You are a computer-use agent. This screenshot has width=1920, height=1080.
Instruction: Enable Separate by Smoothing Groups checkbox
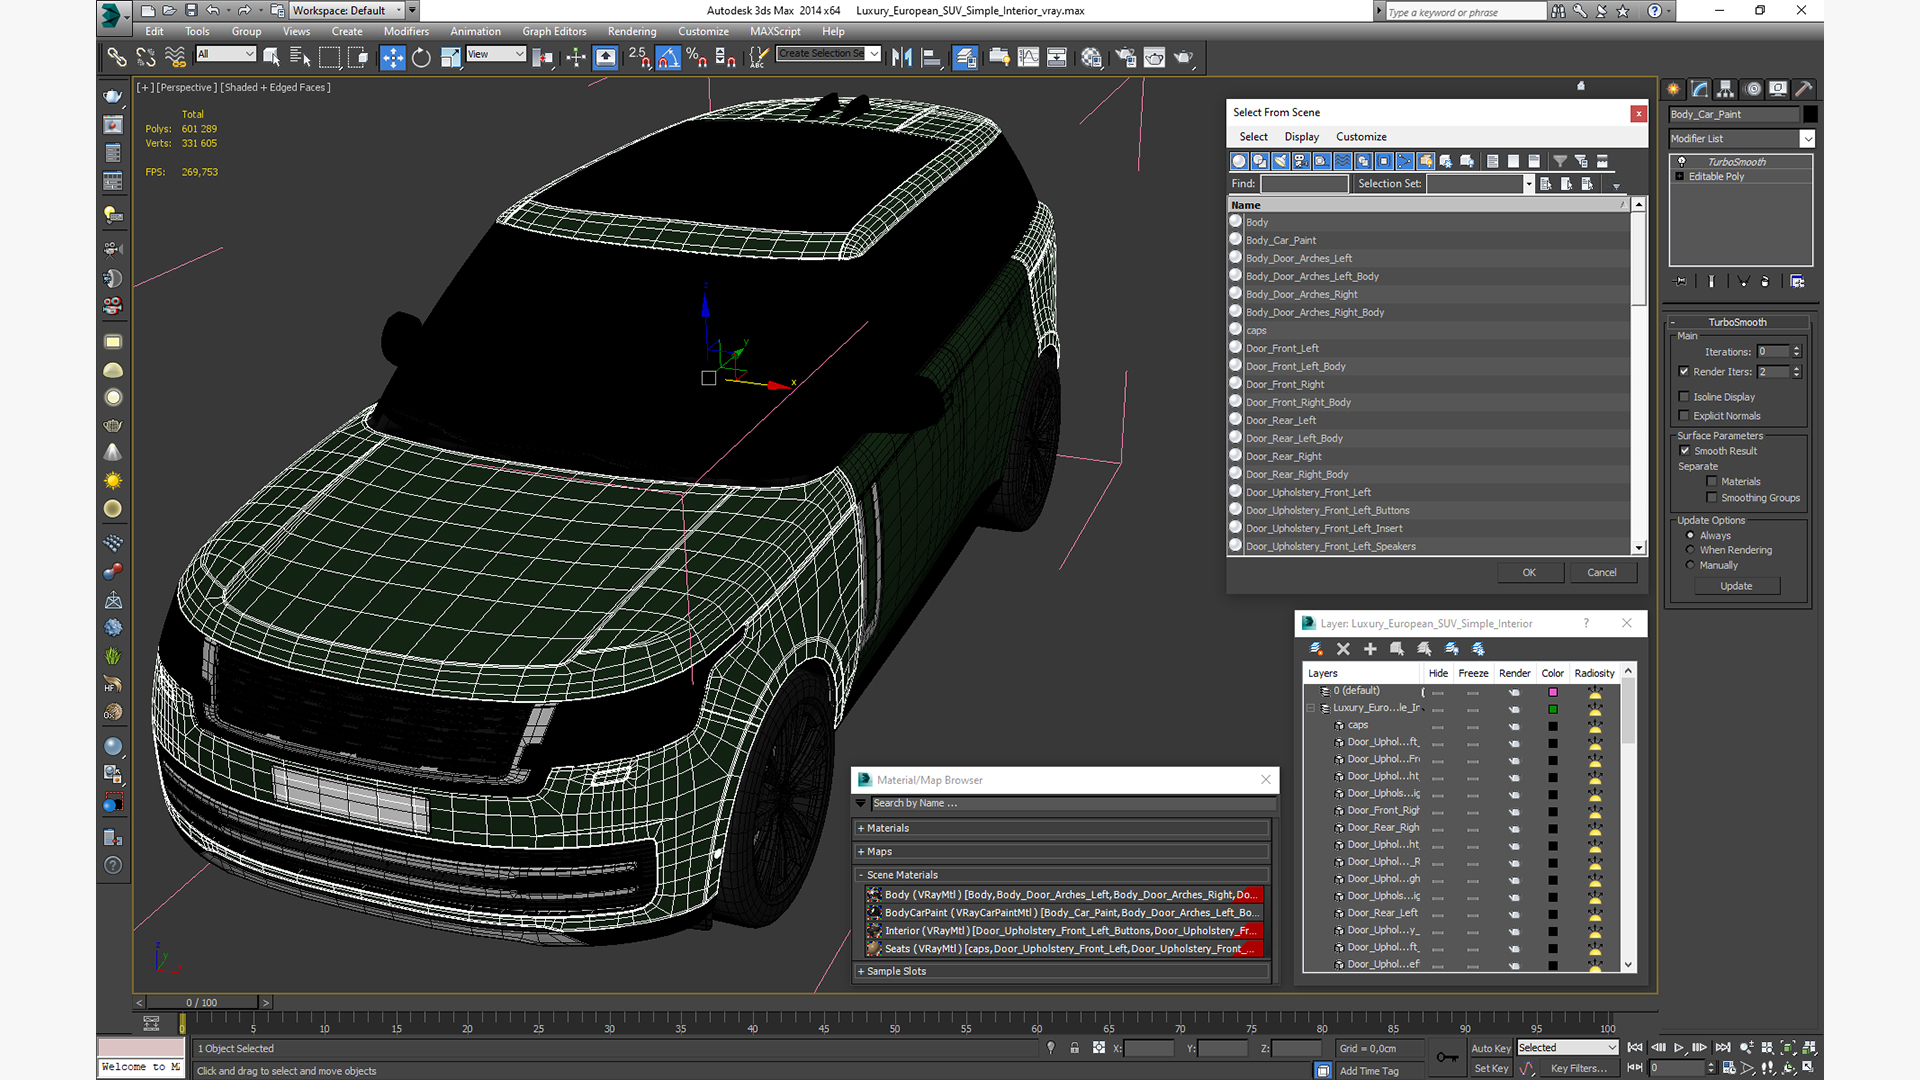coord(1712,498)
